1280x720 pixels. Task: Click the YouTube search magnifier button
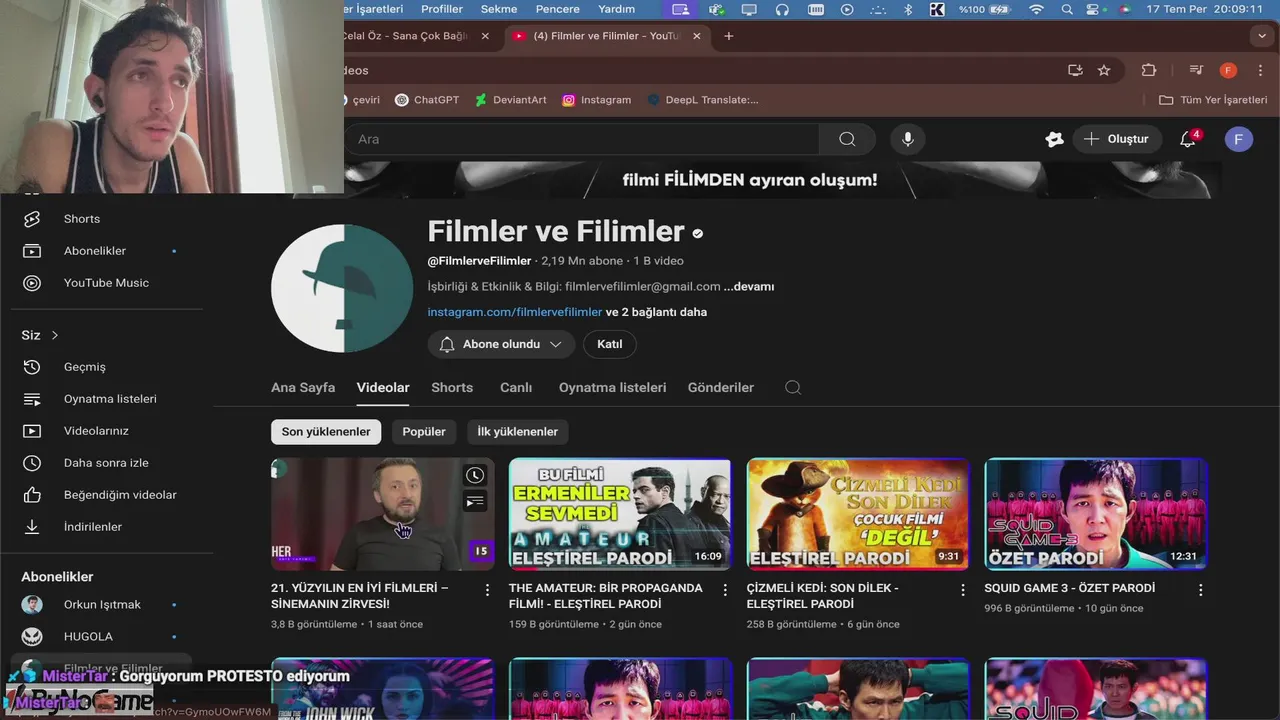(x=847, y=139)
